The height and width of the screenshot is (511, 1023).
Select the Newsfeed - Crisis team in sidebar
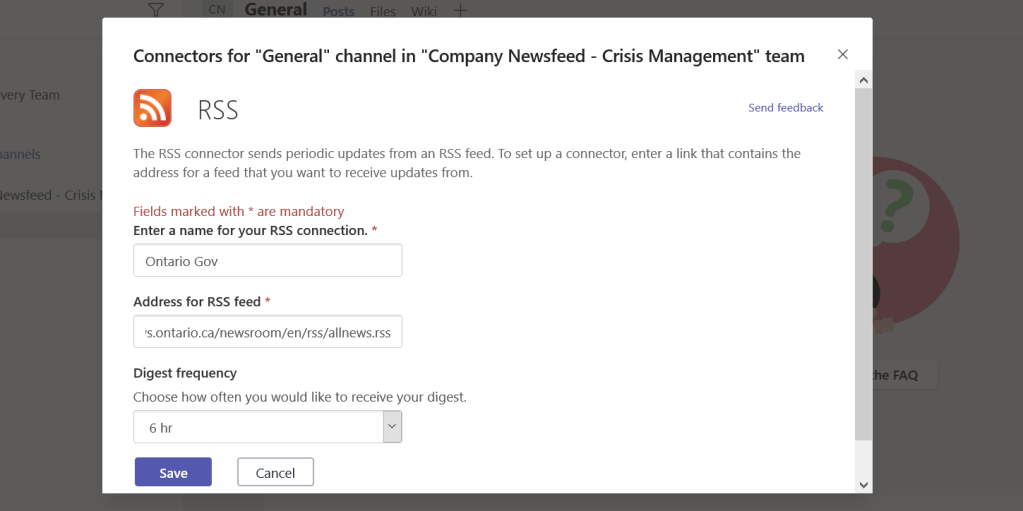[x=50, y=195]
